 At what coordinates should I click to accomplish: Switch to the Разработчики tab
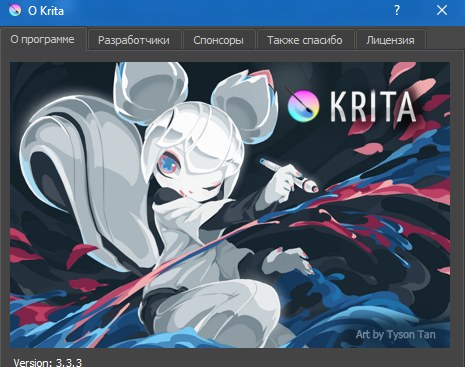[134, 40]
